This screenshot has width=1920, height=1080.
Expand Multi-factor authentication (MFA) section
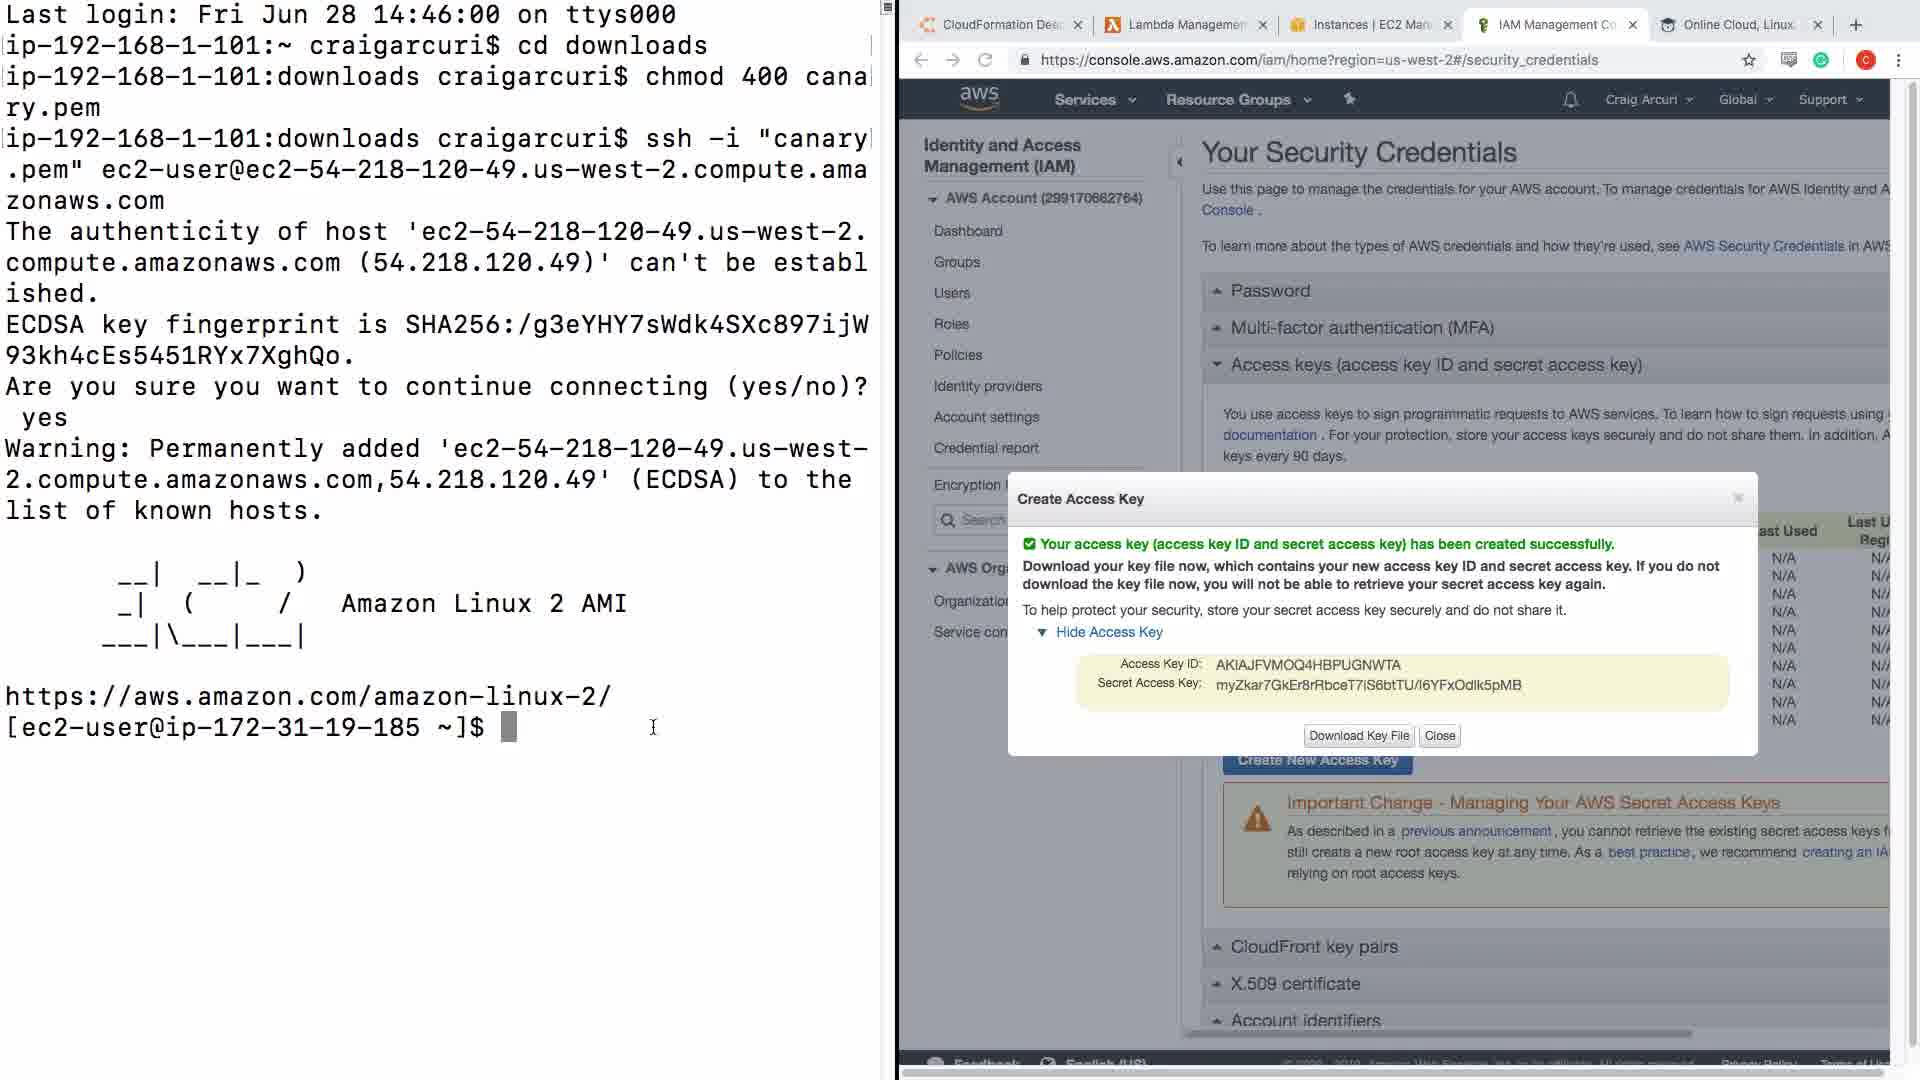(x=1361, y=328)
